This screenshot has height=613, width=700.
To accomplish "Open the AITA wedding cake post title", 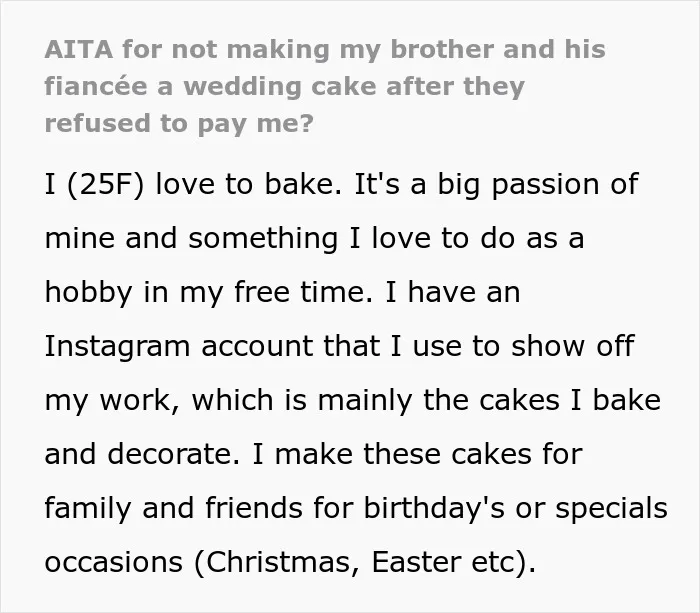I will pyautogui.click(x=325, y=86).
